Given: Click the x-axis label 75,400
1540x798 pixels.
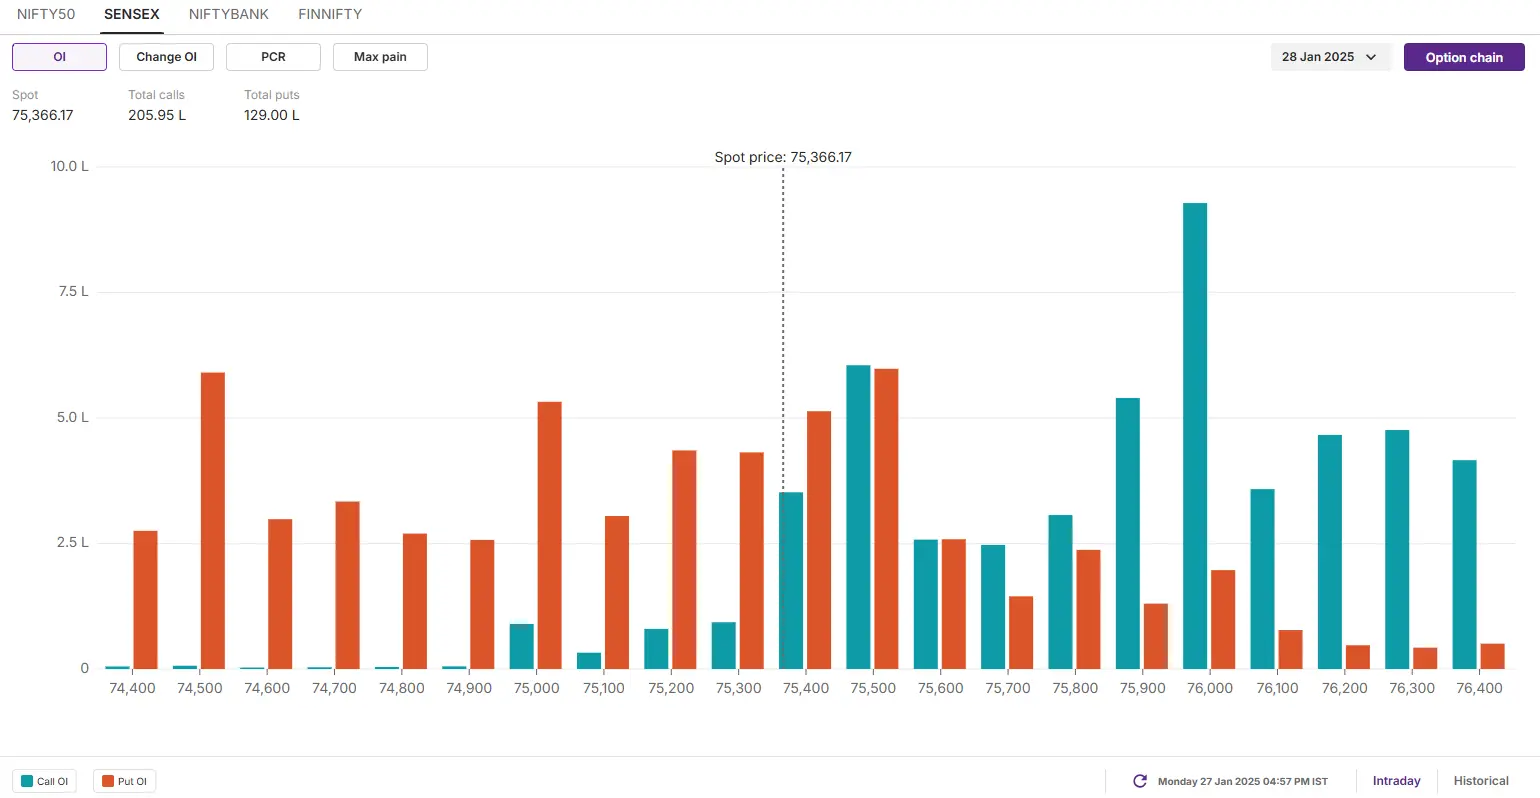Looking at the screenshot, I should pyautogui.click(x=805, y=688).
